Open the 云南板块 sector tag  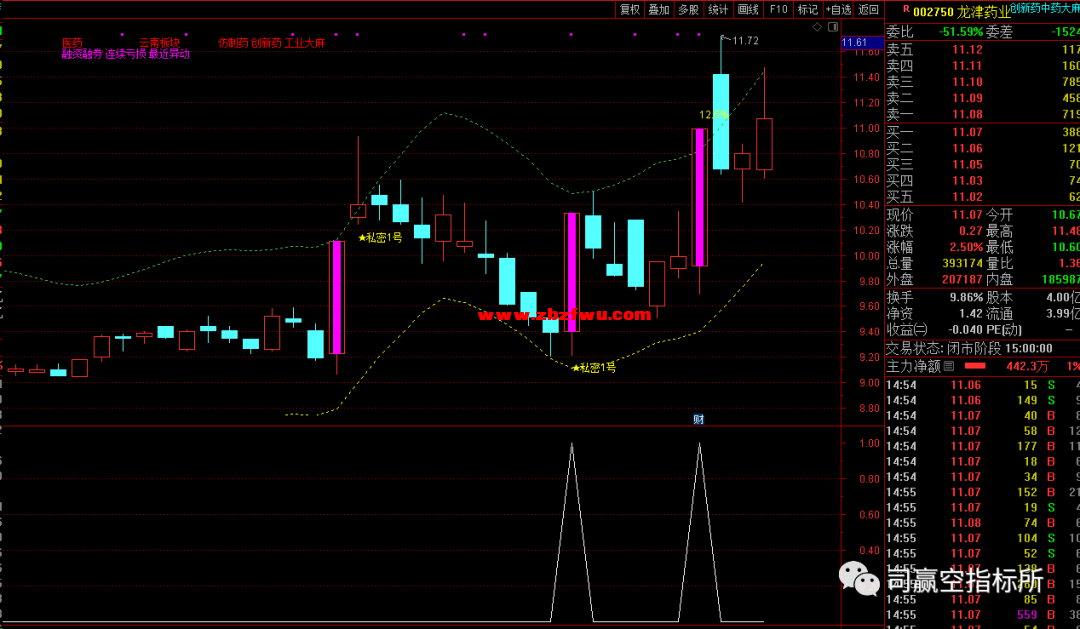tap(160, 43)
